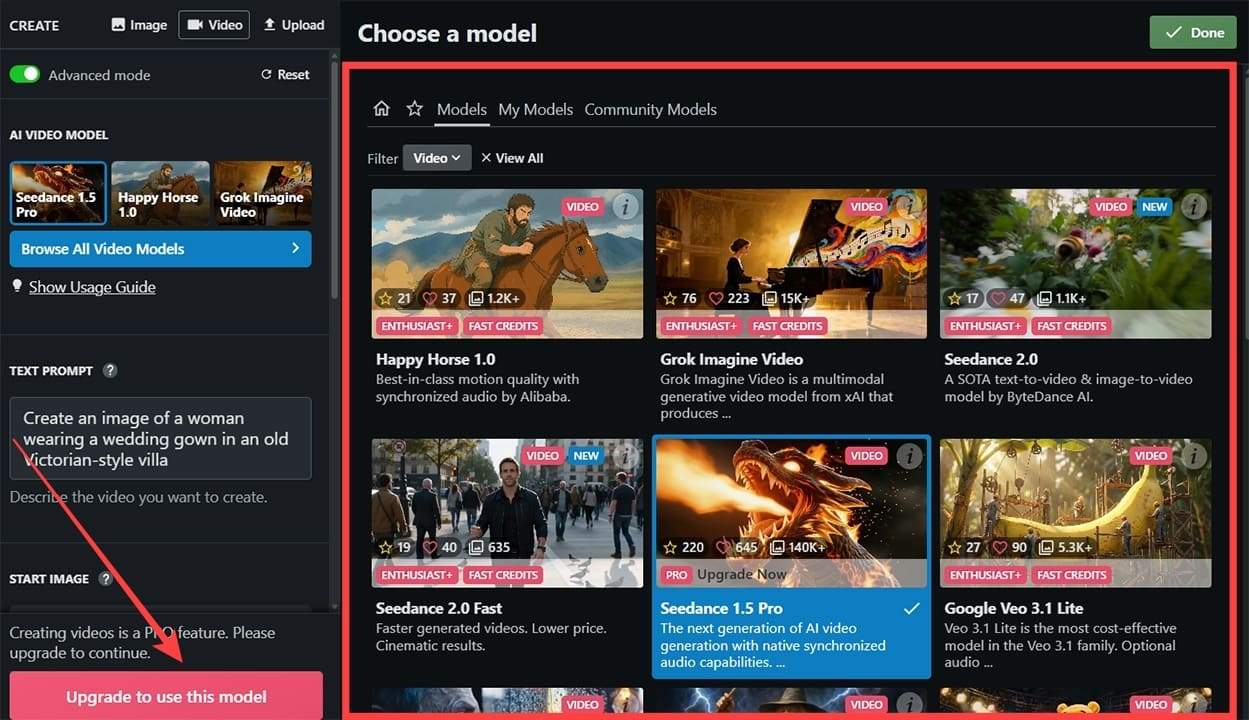Click the star icon on Seedance 2.0 card
The height and width of the screenshot is (720, 1249).
954,298
